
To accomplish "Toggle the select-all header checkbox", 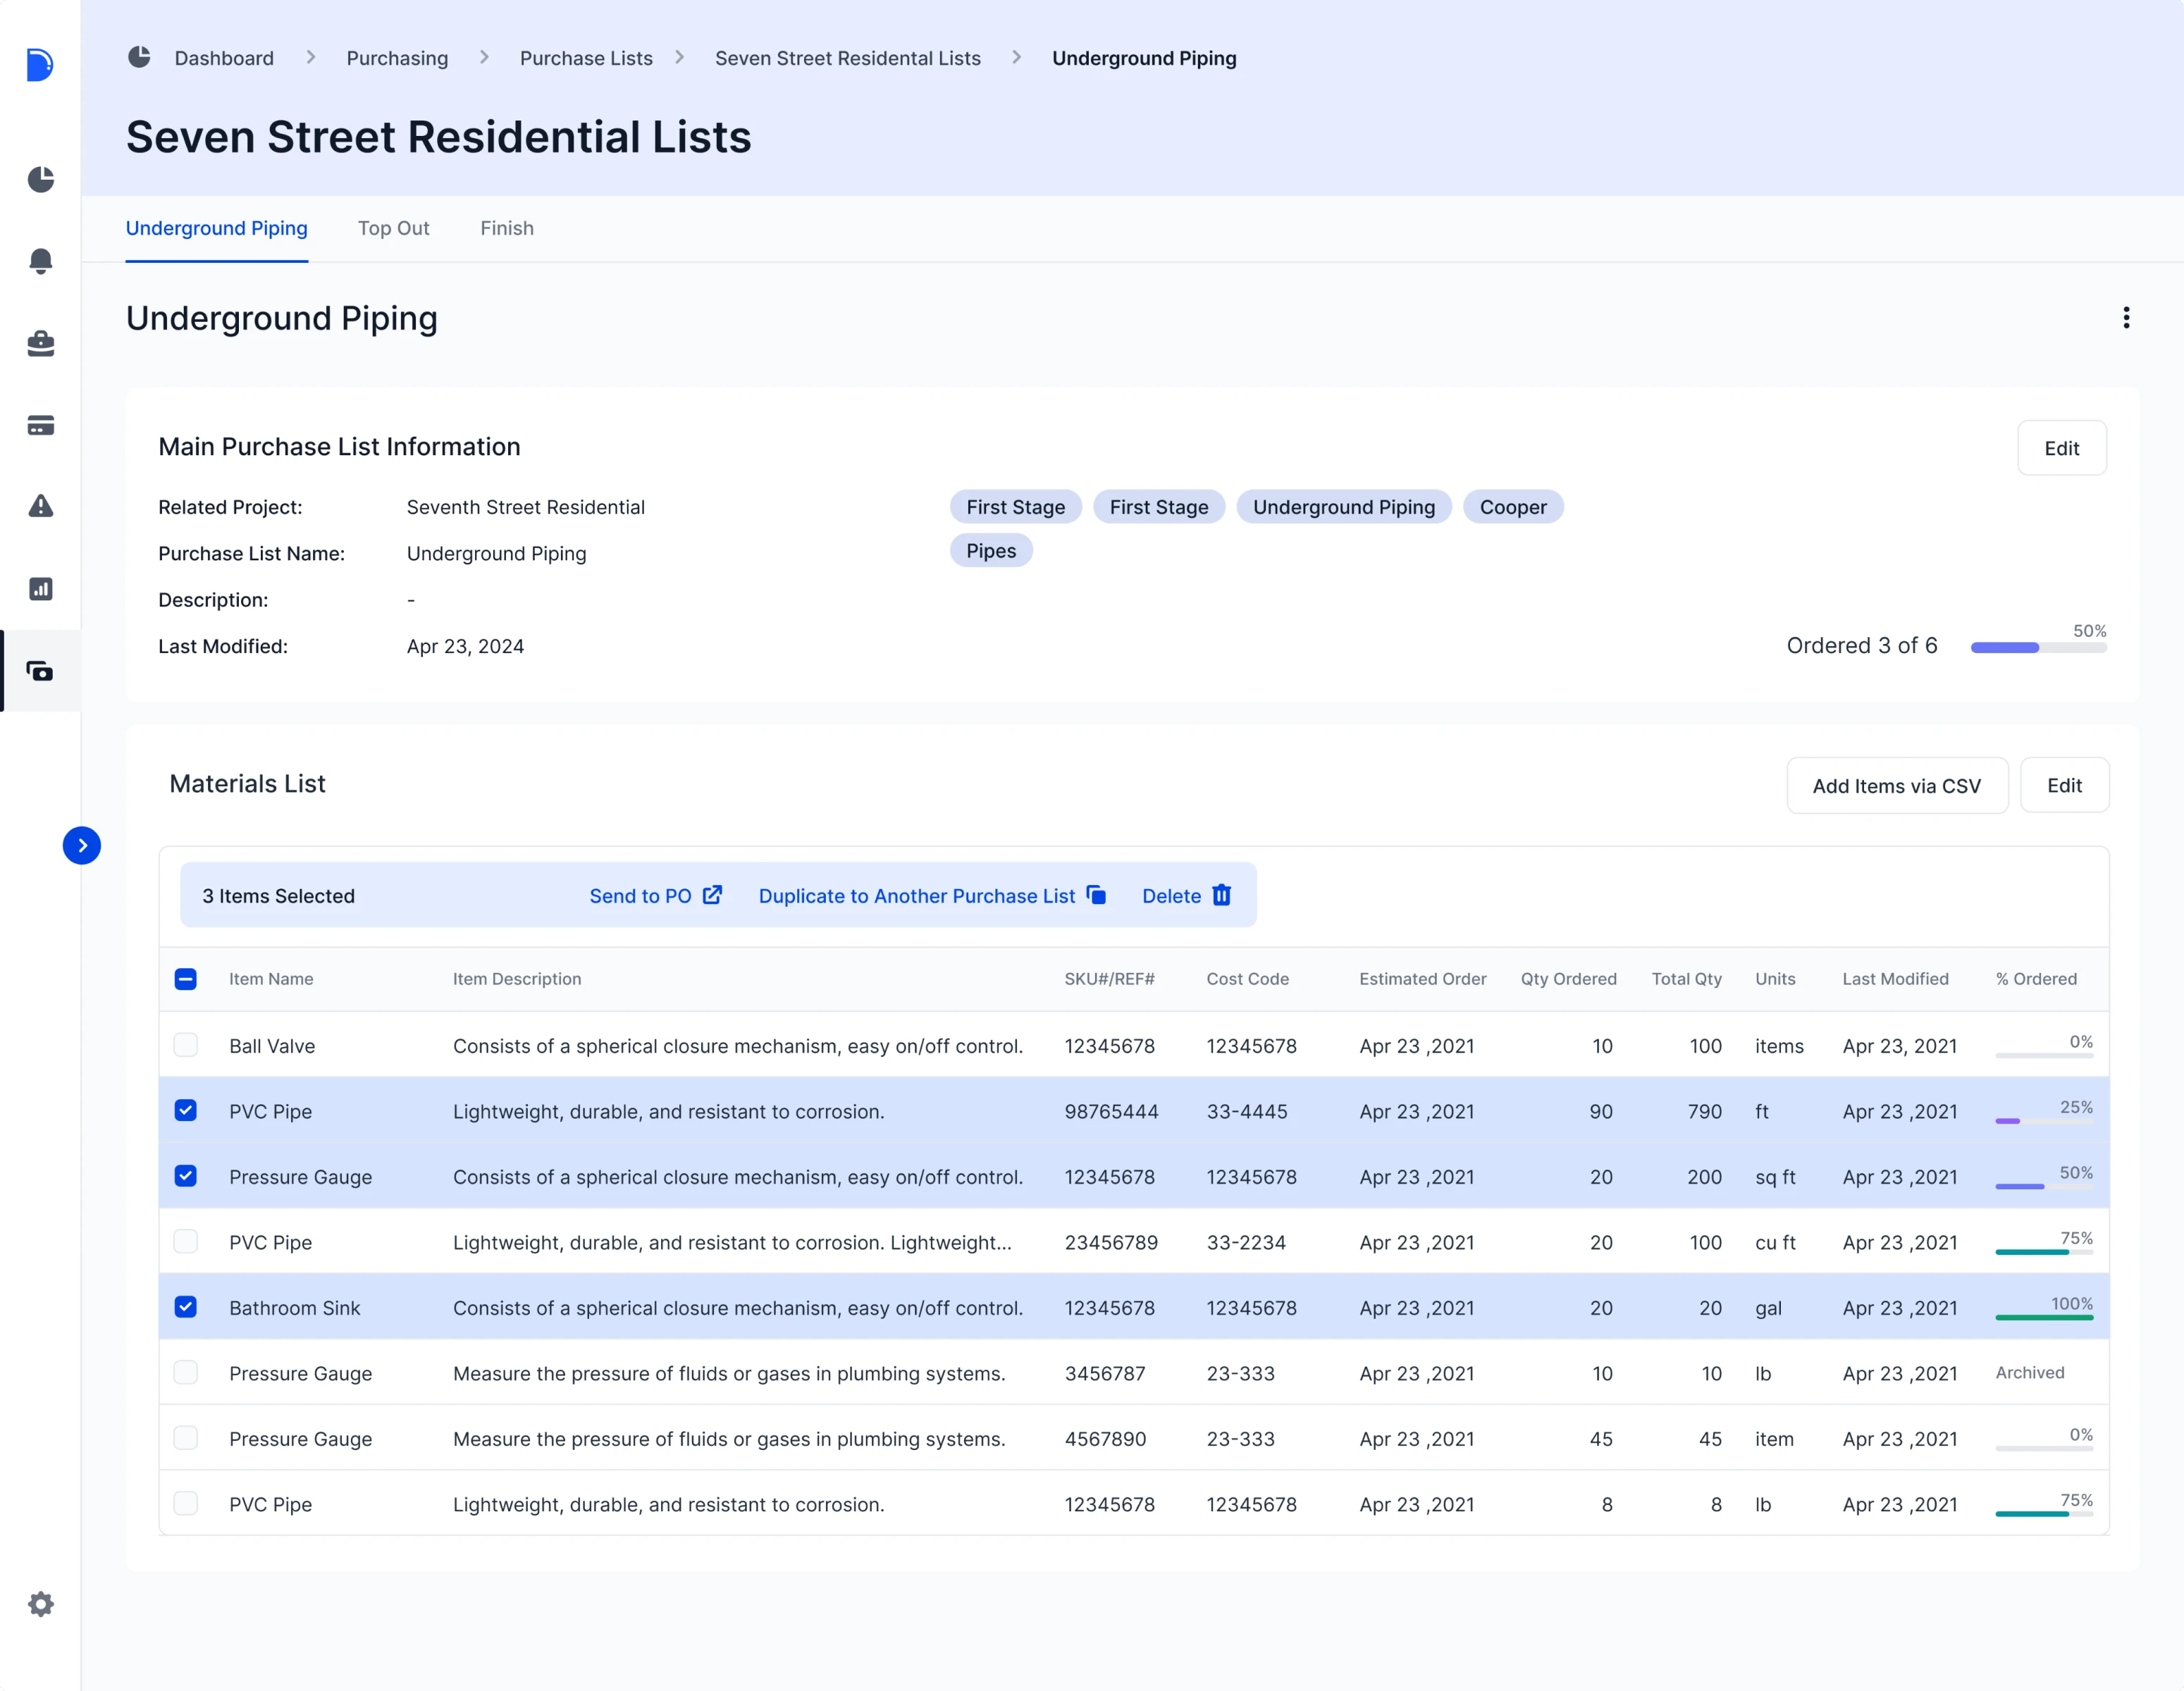I will pos(185,979).
